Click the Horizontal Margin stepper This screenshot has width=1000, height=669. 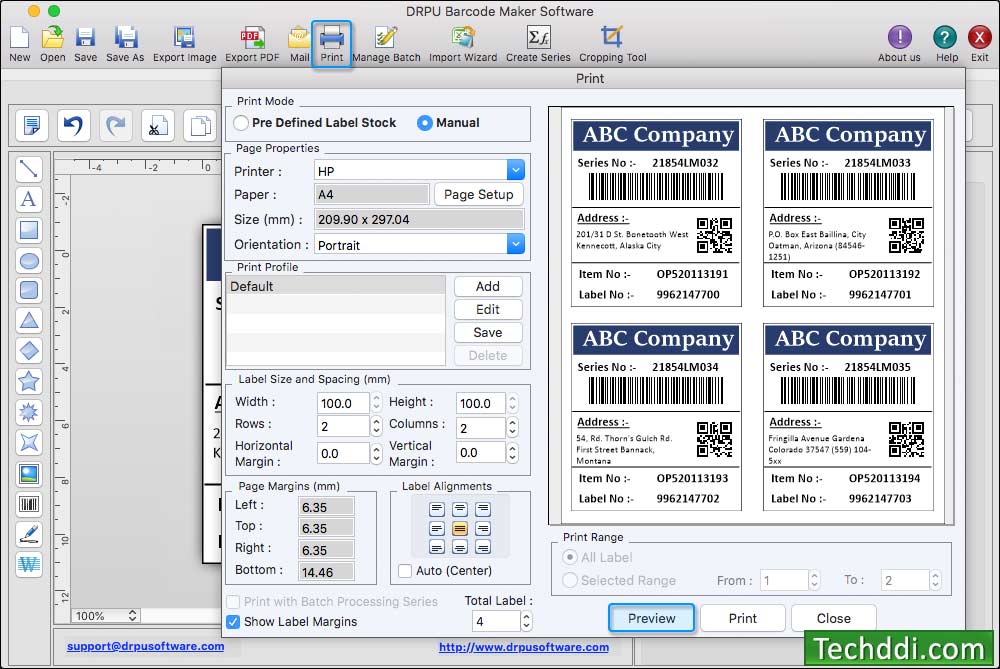coord(376,453)
